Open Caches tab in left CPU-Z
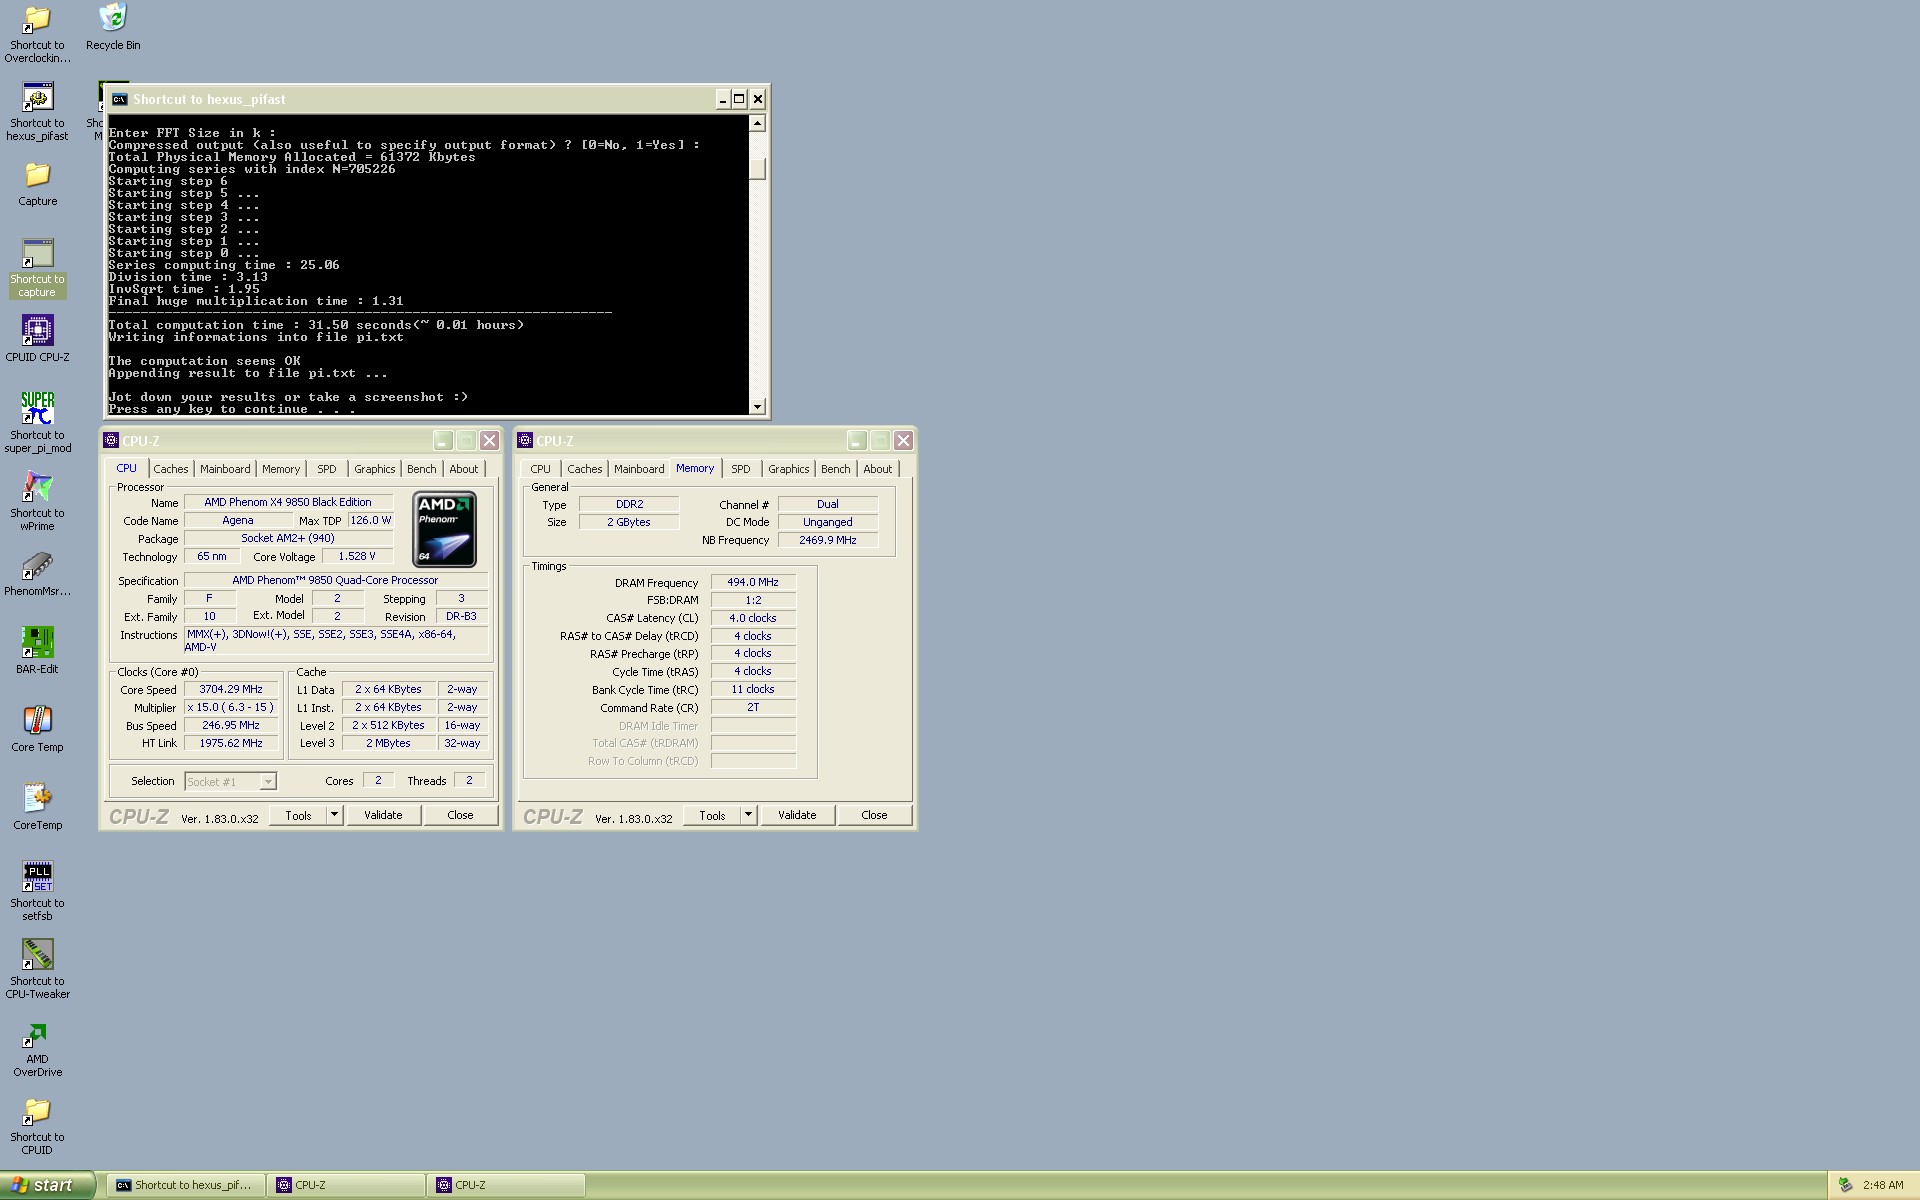 click(170, 469)
